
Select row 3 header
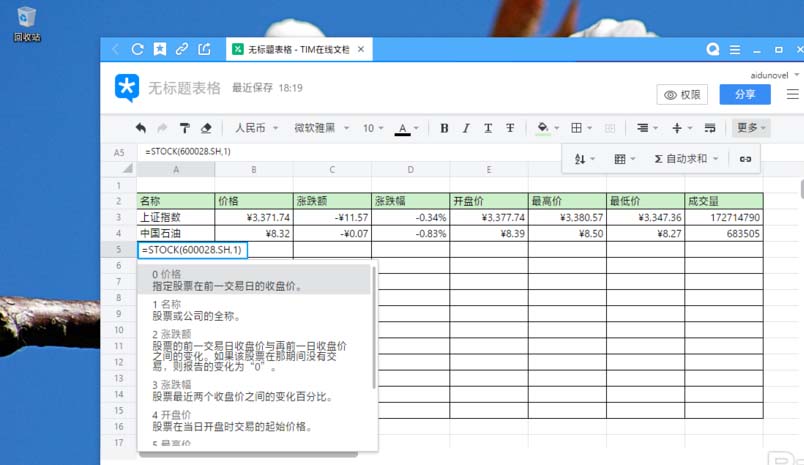click(x=118, y=217)
